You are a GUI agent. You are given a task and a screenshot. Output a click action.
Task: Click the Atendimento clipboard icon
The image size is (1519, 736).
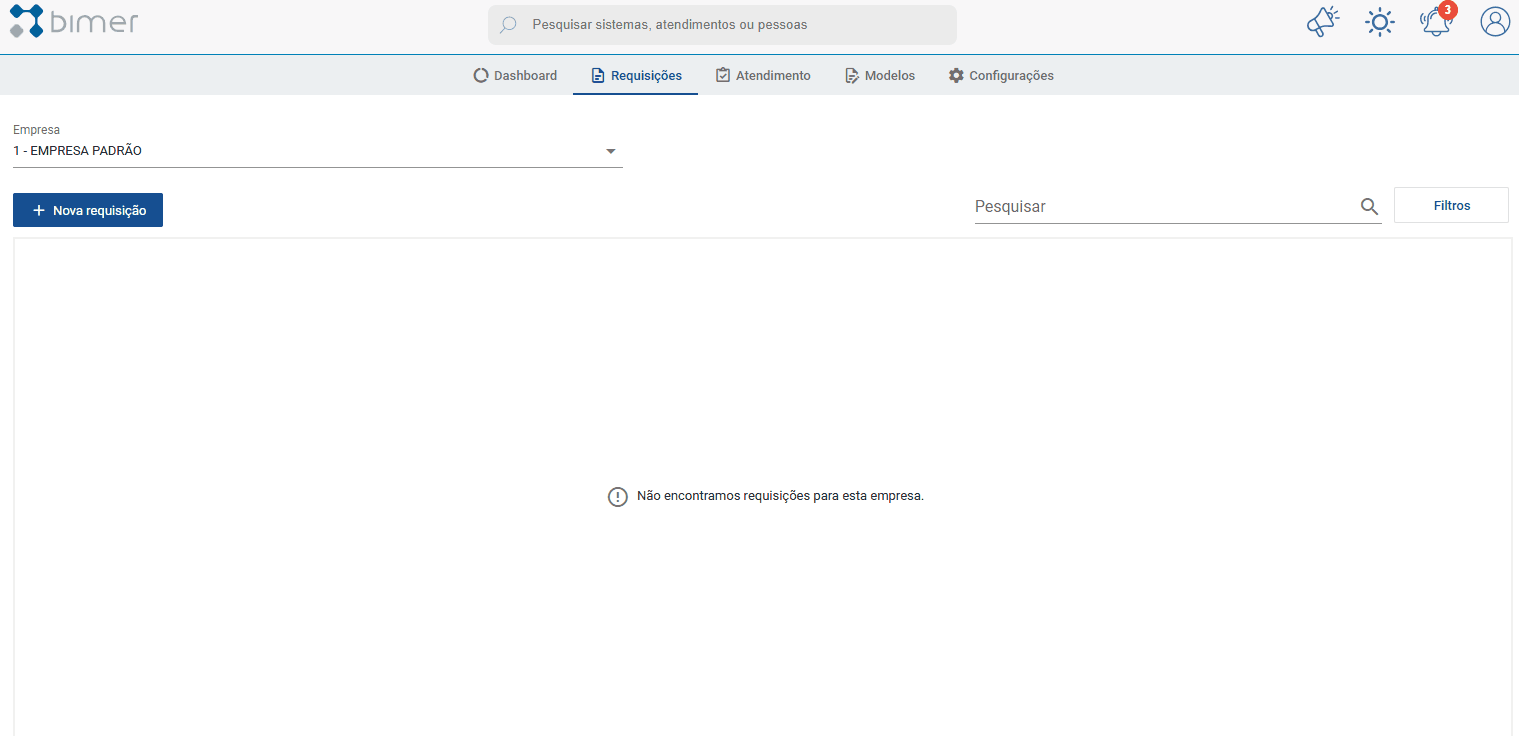(x=723, y=75)
